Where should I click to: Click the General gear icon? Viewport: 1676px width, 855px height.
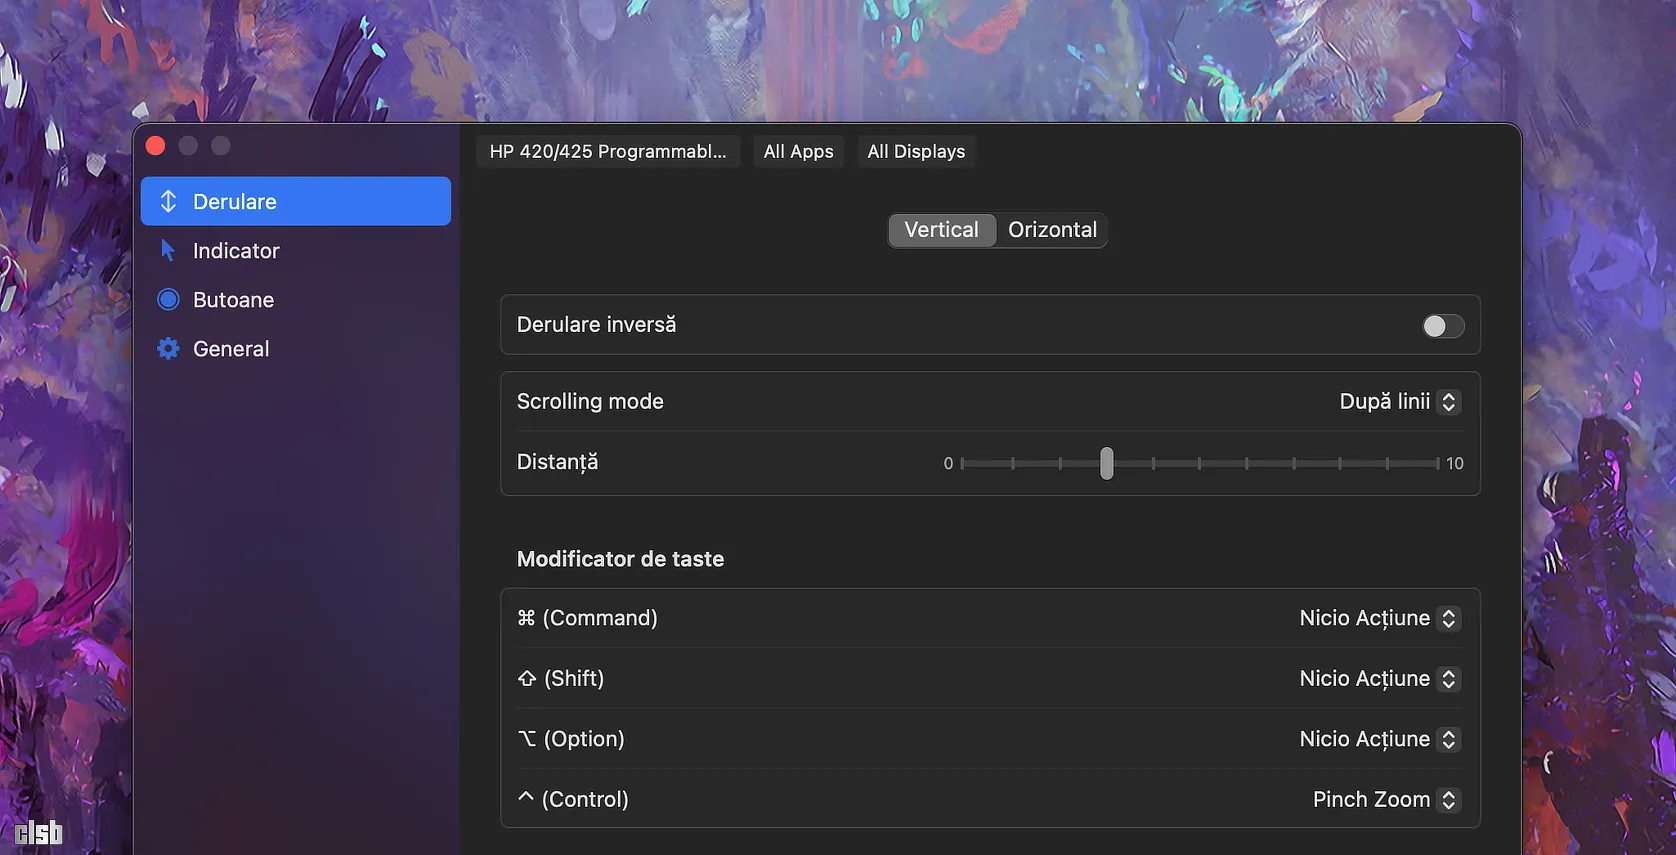pyautogui.click(x=168, y=348)
